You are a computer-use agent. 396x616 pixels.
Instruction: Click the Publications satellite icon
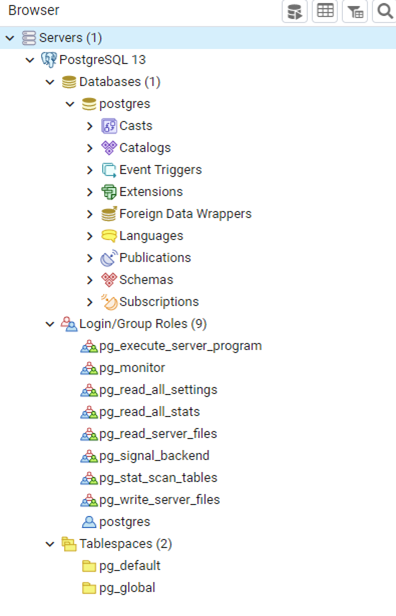[109, 258]
